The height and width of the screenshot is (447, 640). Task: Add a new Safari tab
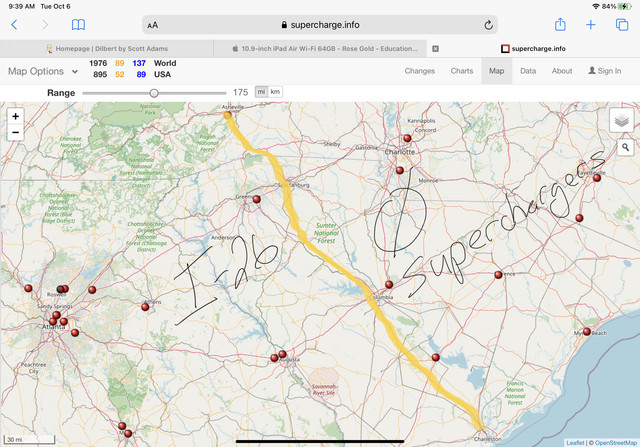pos(591,25)
